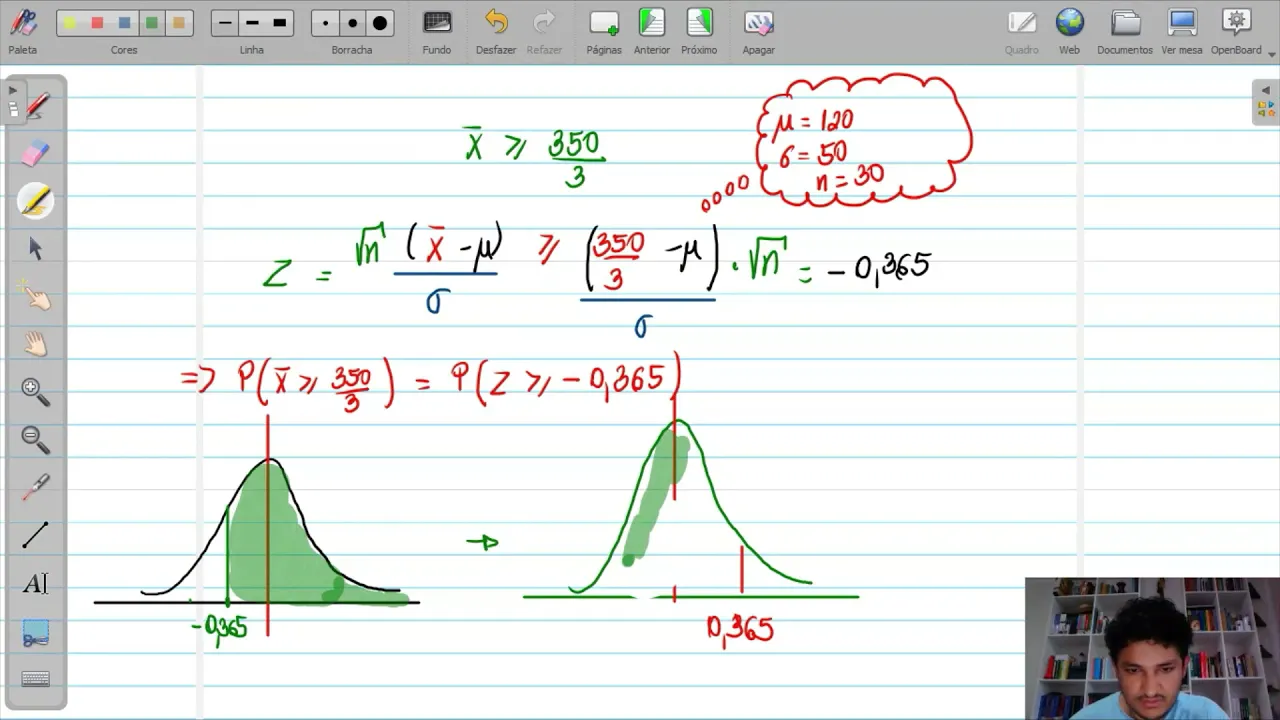Image resolution: width=1280 pixels, height=720 pixels.
Task: Select the yellow pen color
Action: 70,23
